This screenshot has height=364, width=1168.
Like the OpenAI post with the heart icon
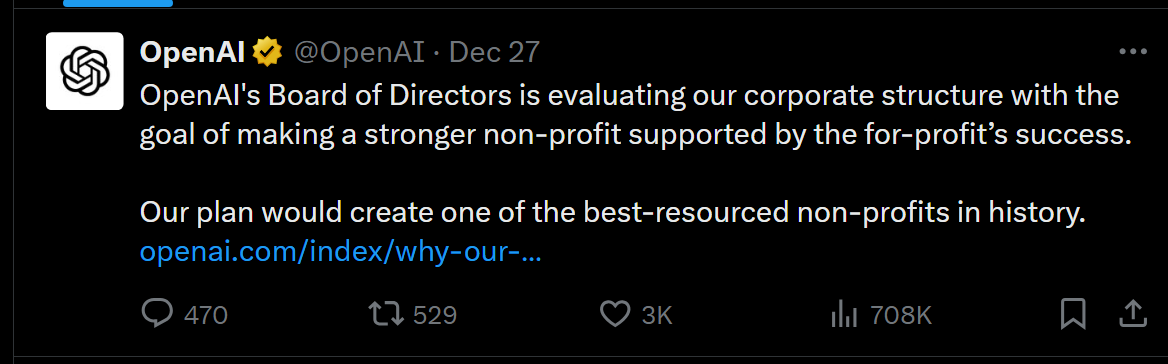coord(615,315)
